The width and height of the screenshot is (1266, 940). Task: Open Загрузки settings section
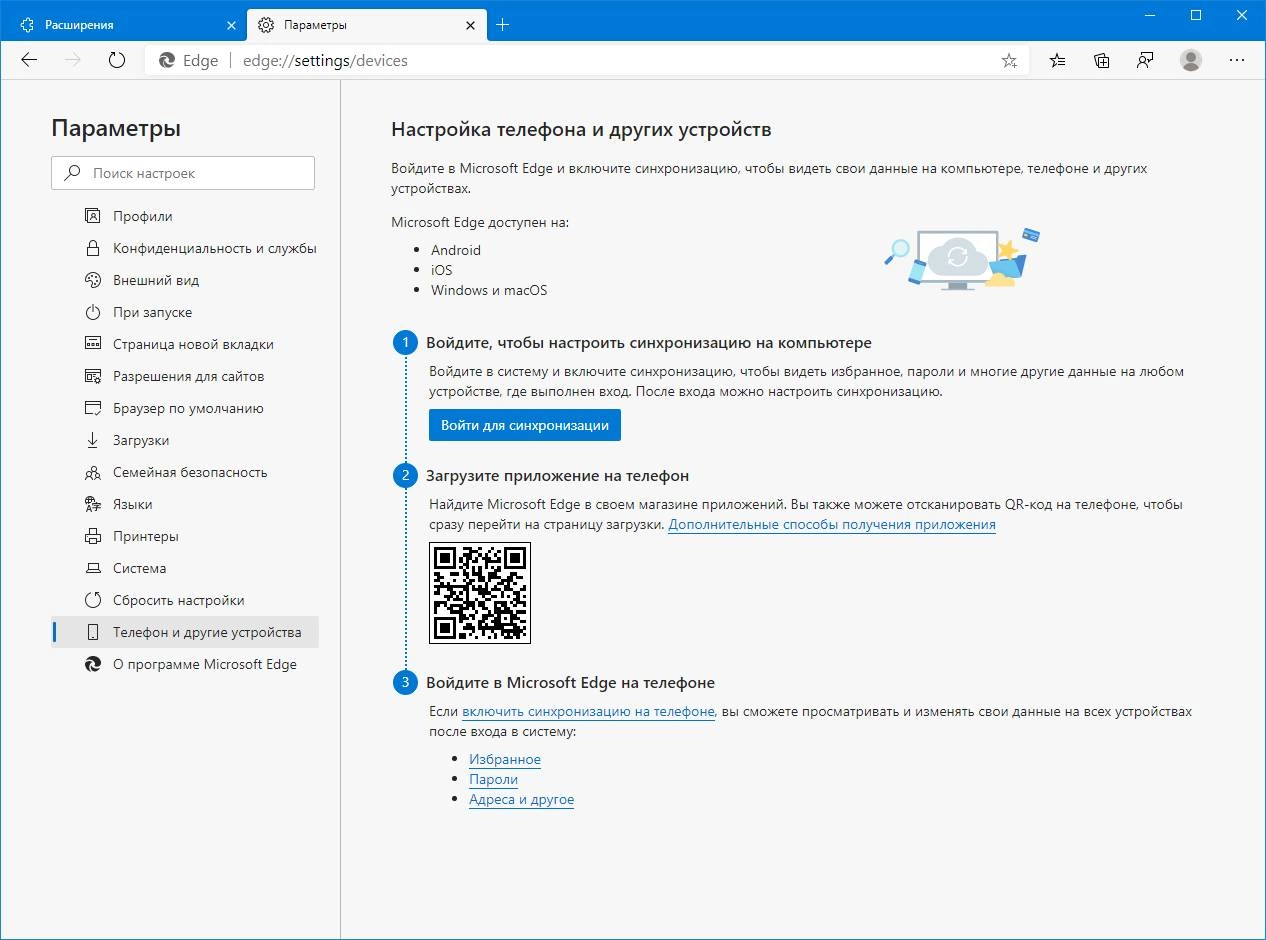[x=141, y=440]
